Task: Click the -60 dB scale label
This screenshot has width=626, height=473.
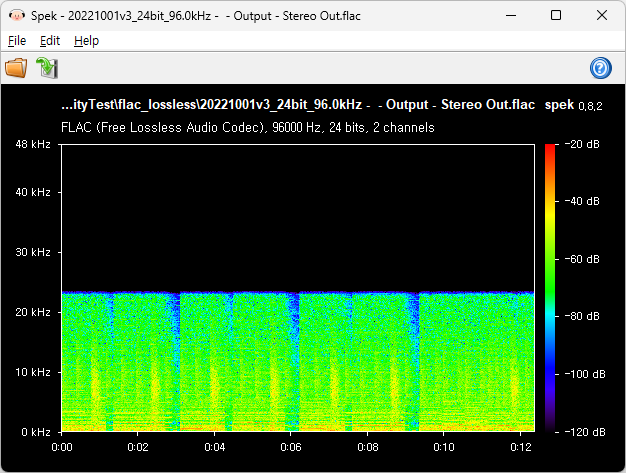Action: 582,259
